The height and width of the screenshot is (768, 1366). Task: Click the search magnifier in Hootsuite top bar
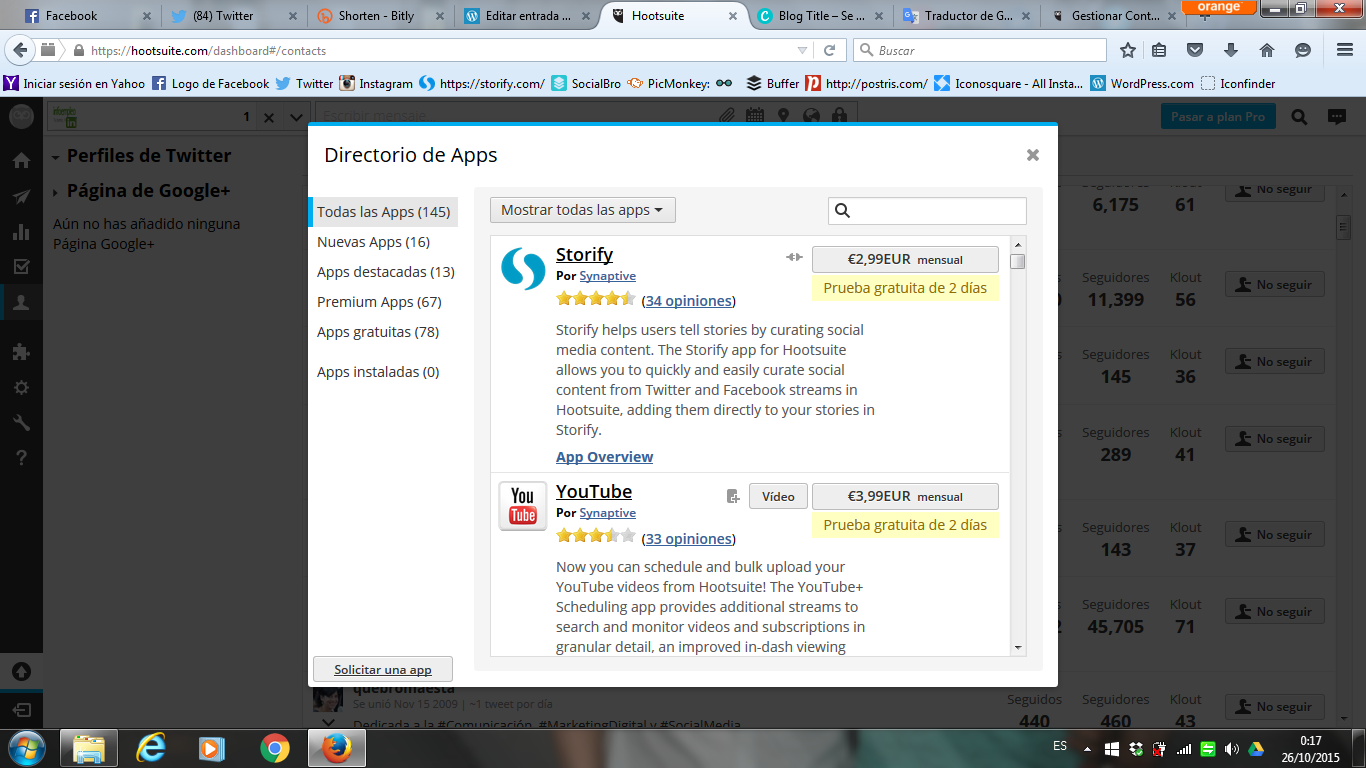point(1299,117)
